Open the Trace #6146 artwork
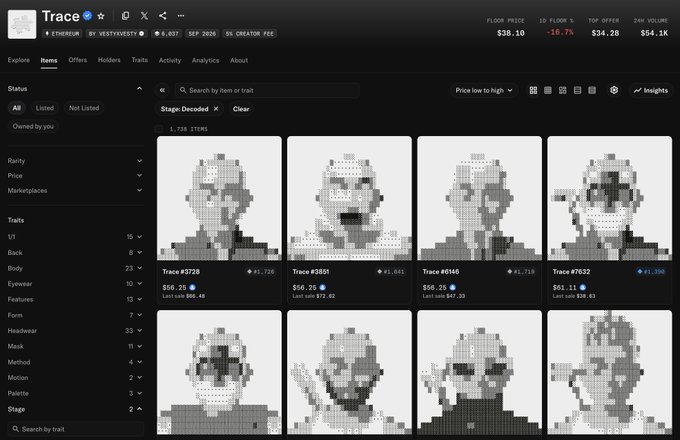Image resolution: width=680 pixels, height=440 pixels. (x=479, y=198)
